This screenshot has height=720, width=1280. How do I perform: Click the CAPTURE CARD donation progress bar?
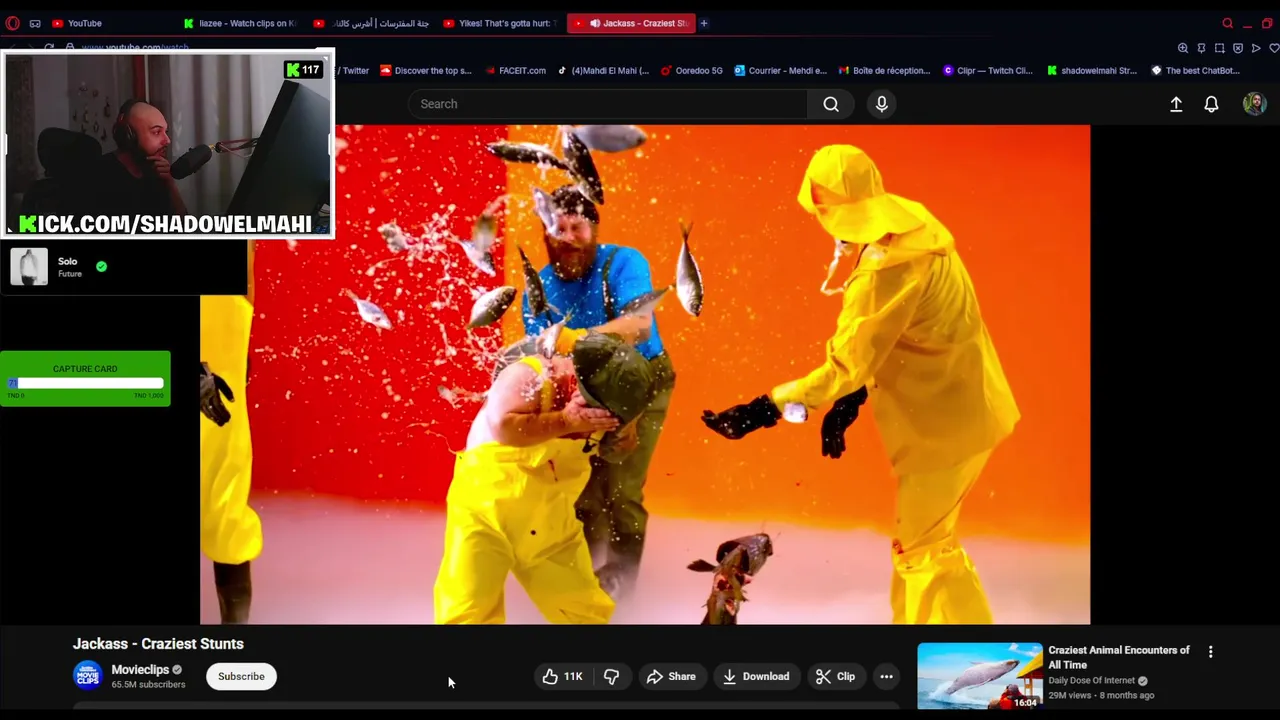[85, 383]
